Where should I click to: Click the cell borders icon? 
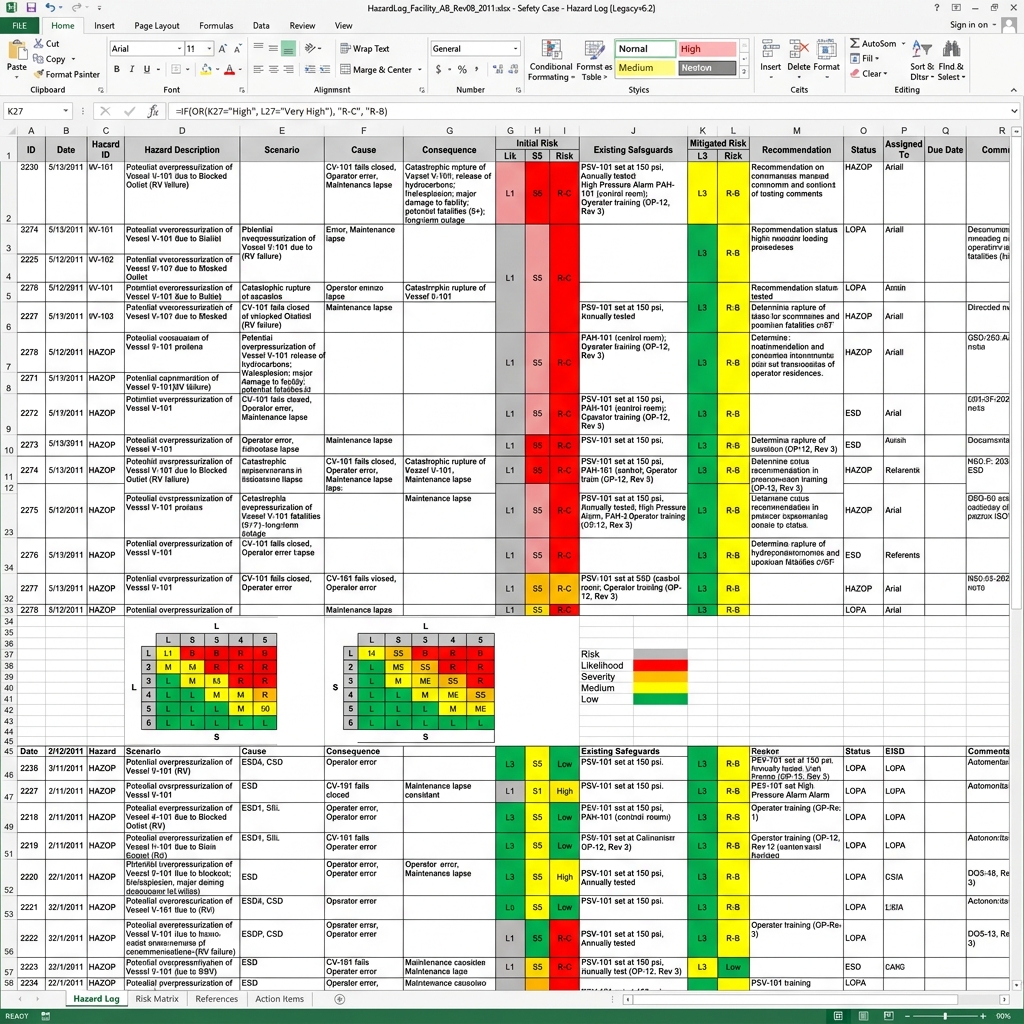(x=176, y=69)
